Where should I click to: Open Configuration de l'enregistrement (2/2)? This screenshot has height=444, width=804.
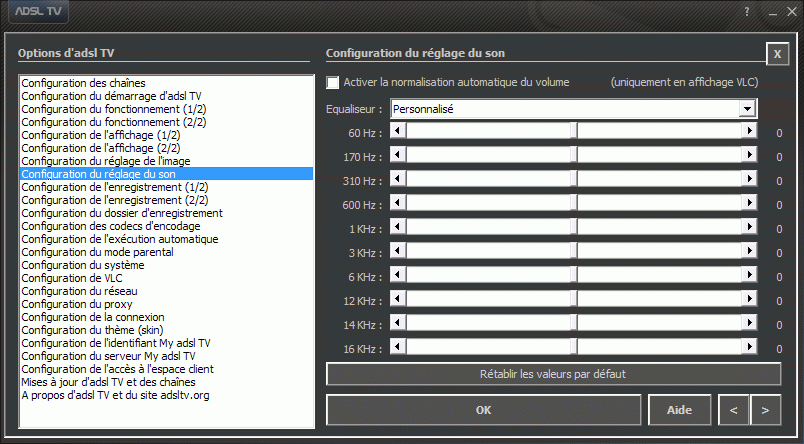[166, 200]
